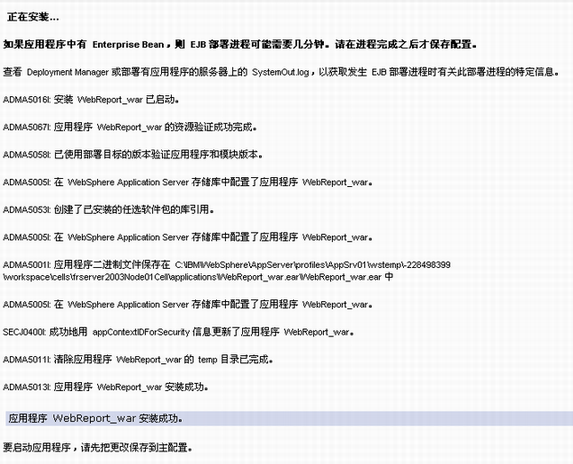Image resolution: width=573 pixels, height=464 pixels.
Task: Click the second ADMA5005I repository message
Action: [188, 237]
